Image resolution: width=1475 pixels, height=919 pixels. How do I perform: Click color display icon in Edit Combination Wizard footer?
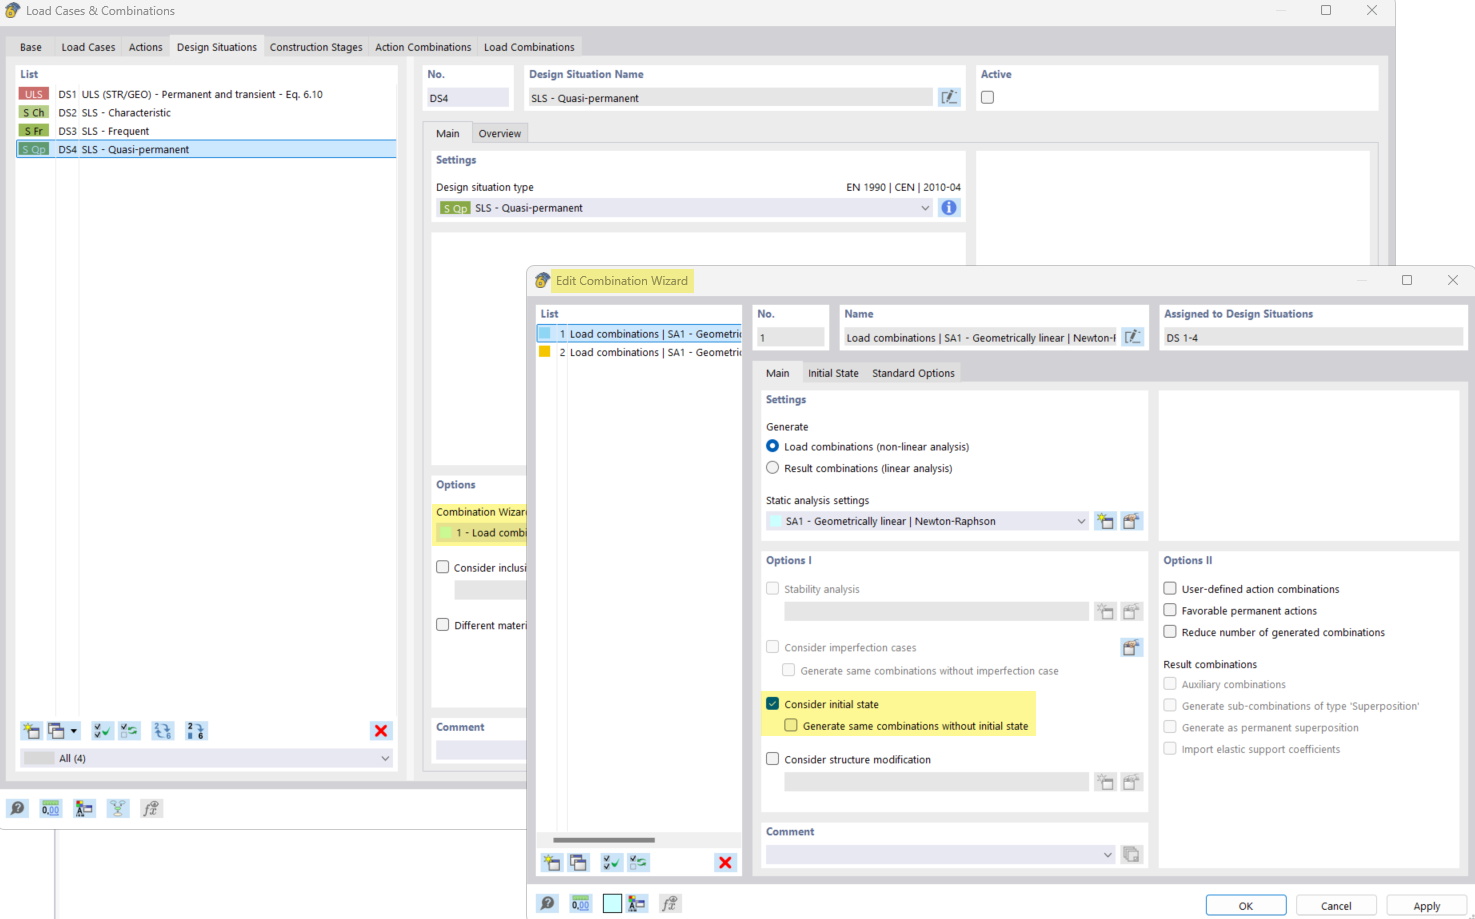tap(637, 903)
